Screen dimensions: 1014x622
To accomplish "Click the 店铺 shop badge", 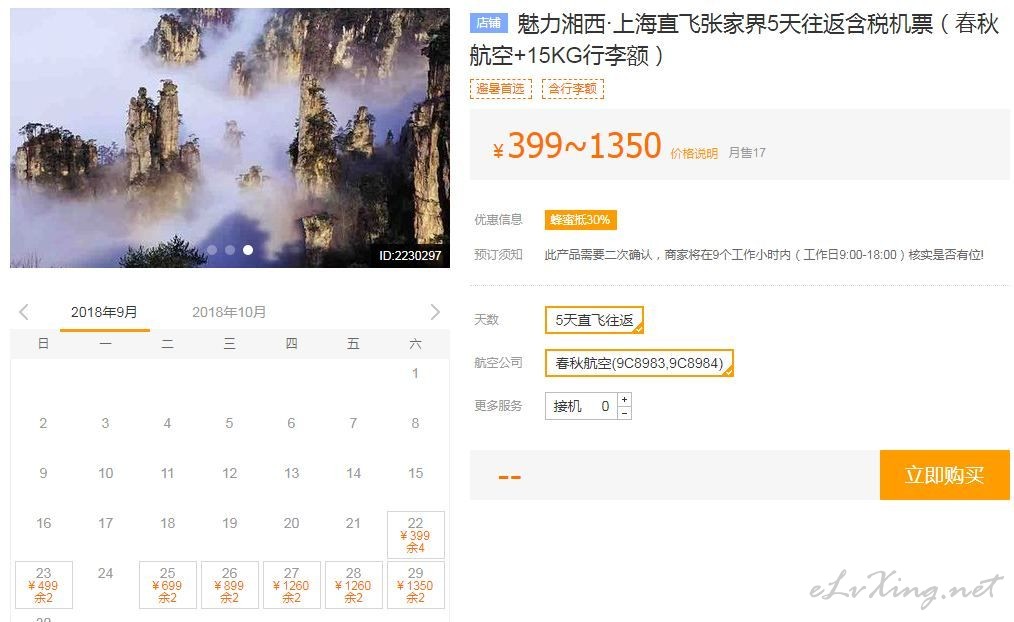I will [488, 23].
